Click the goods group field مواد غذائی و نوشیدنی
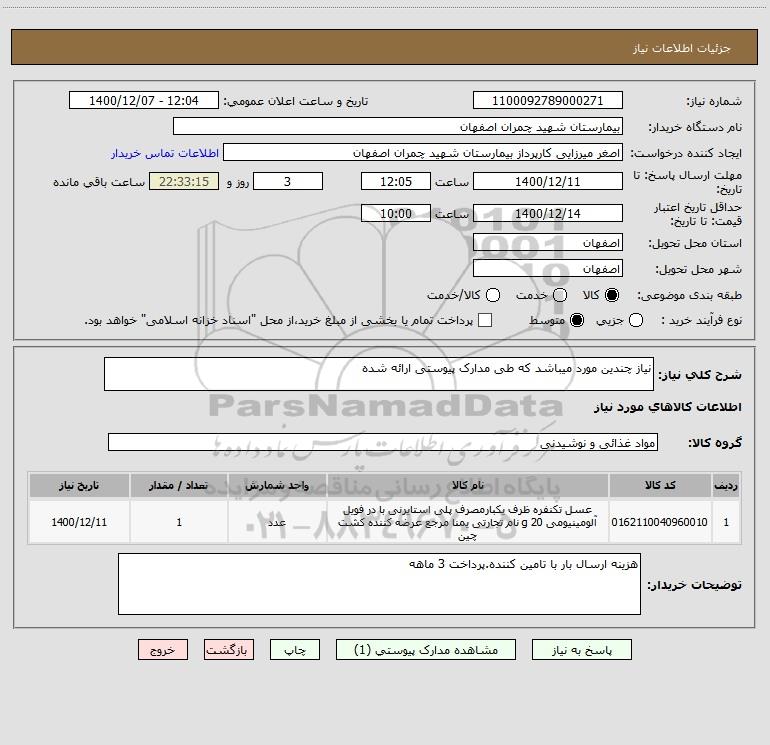770x745 pixels. coord(383,442)
